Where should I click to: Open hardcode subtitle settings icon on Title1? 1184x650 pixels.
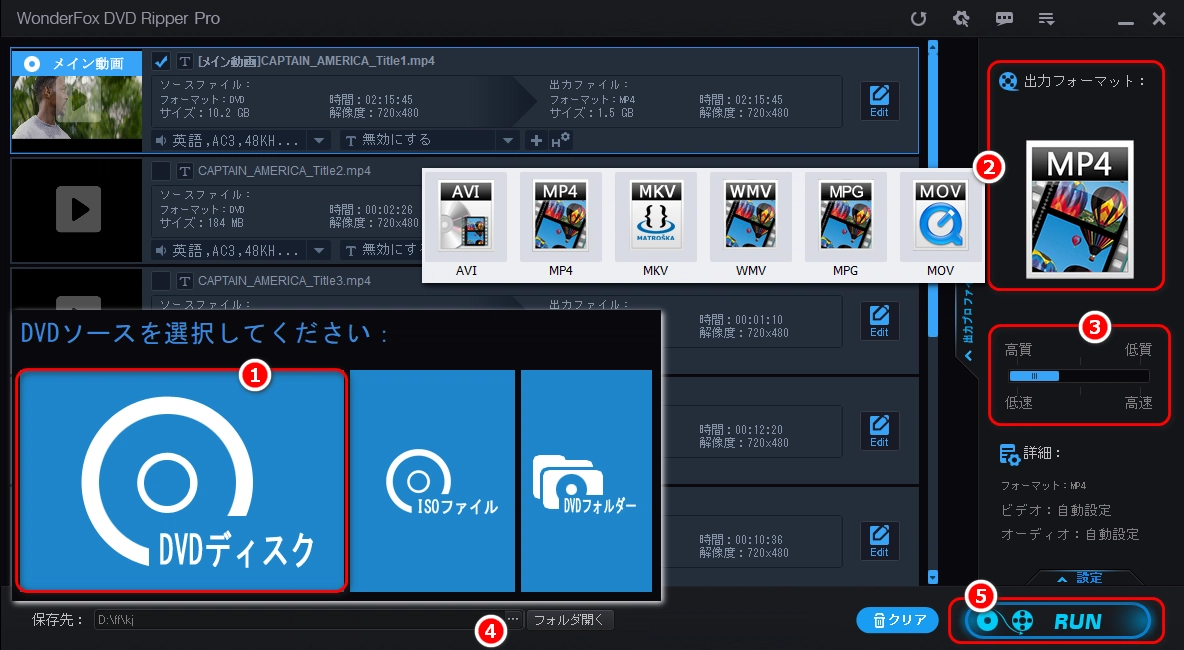560,140
